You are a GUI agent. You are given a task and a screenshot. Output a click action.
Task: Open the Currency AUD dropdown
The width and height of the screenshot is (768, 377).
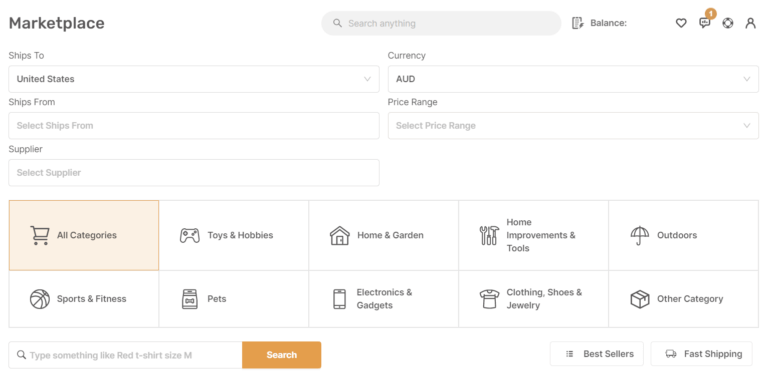573,79
